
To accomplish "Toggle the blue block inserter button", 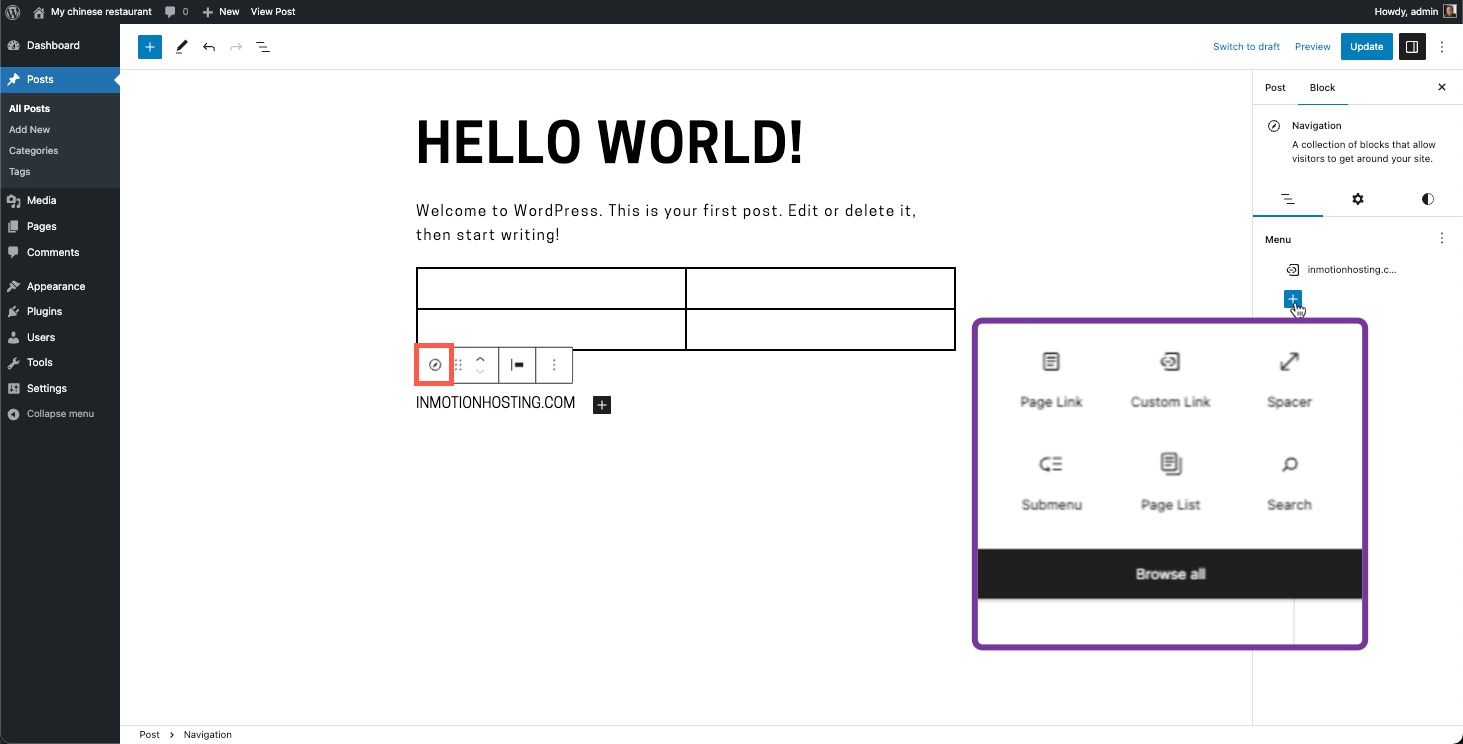I will coord(150,47).
